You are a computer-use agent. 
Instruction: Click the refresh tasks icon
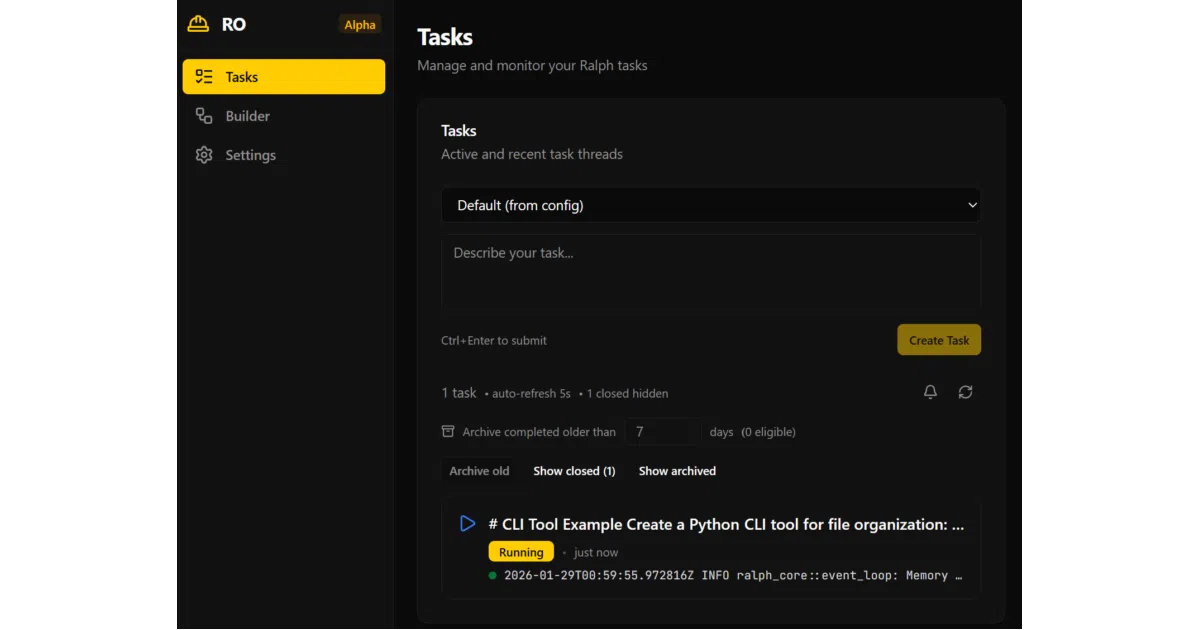tap(965, 392)
